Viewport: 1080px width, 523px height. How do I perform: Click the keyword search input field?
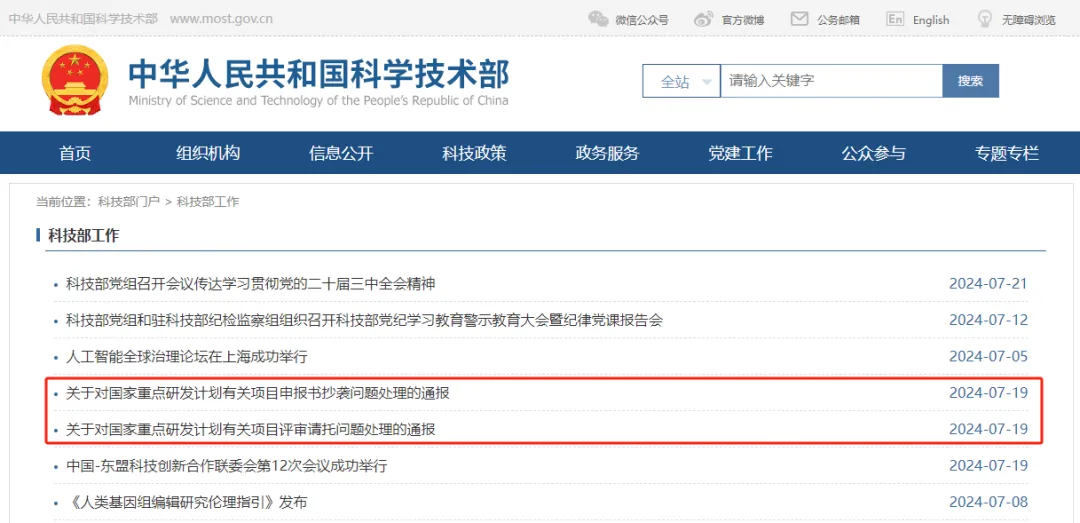[830, 81]
